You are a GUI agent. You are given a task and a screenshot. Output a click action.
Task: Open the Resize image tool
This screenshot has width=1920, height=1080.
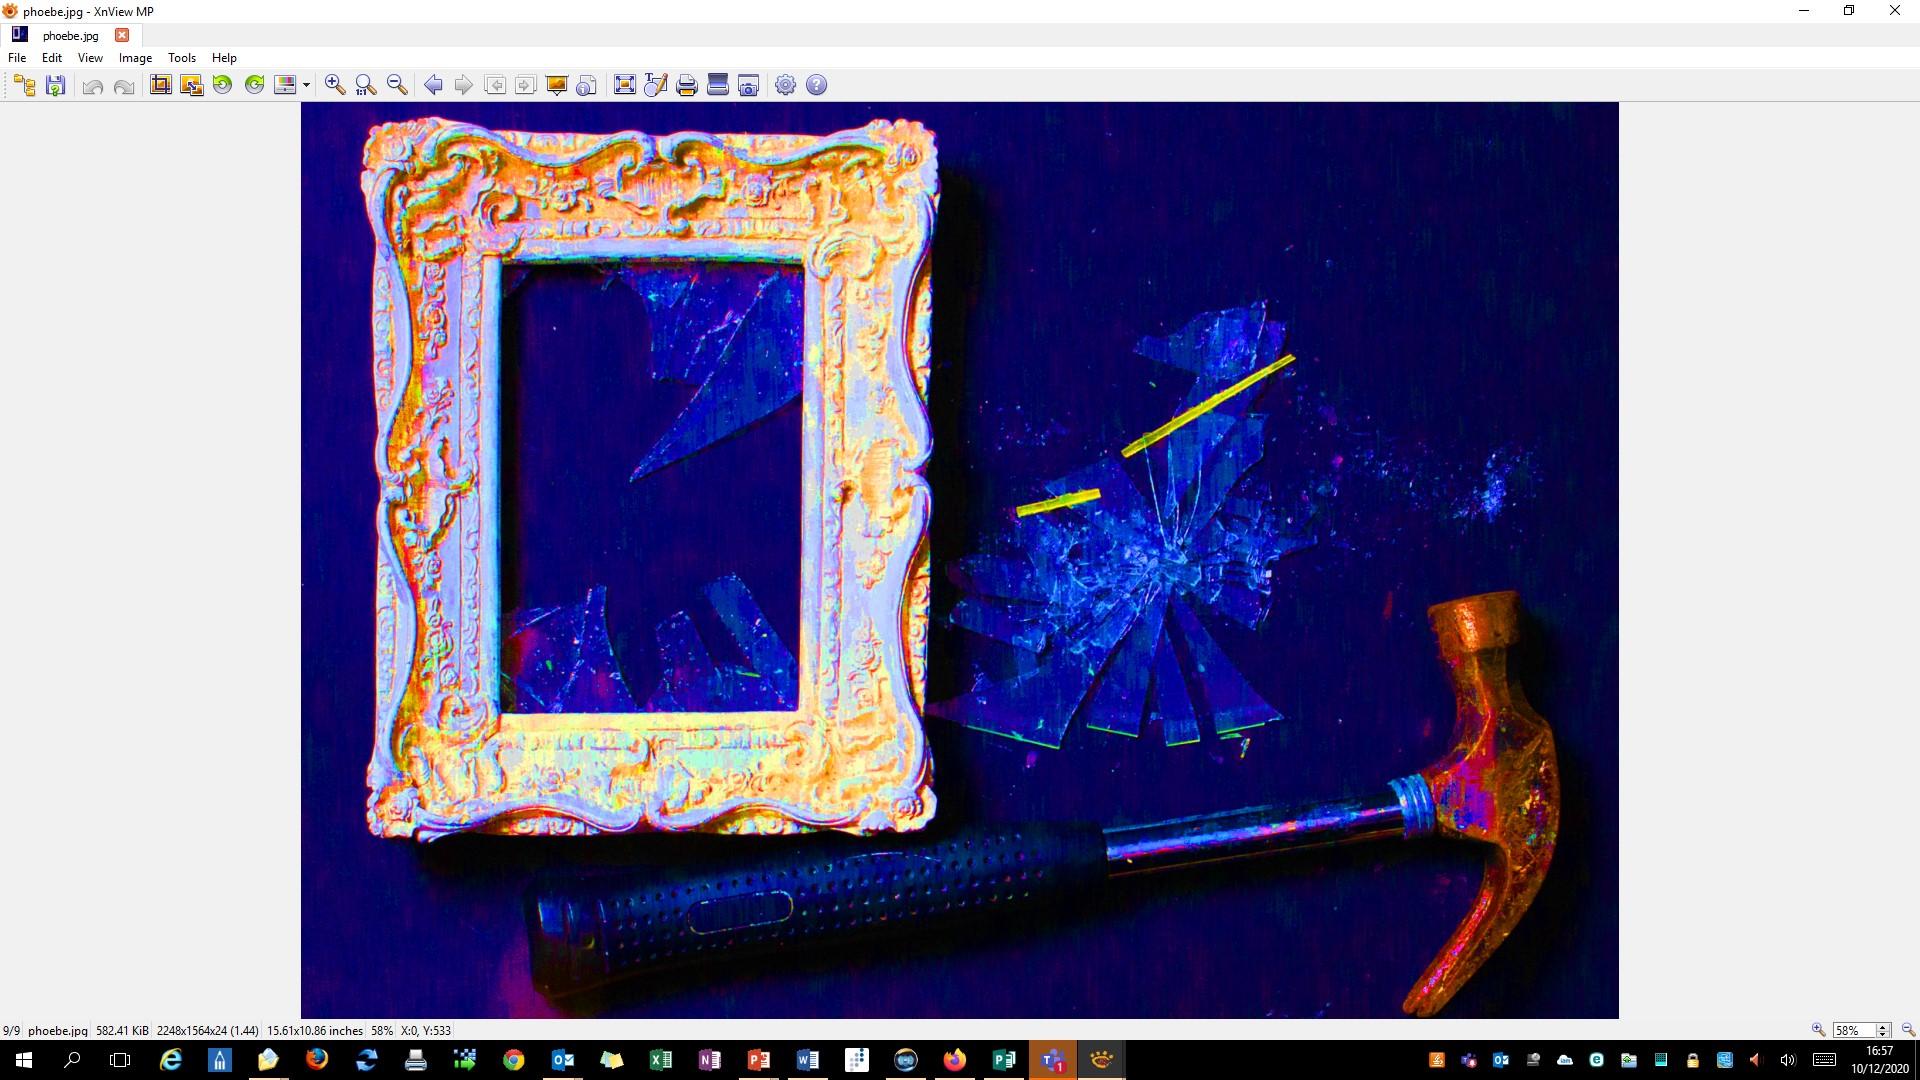(x=191, y=85)
